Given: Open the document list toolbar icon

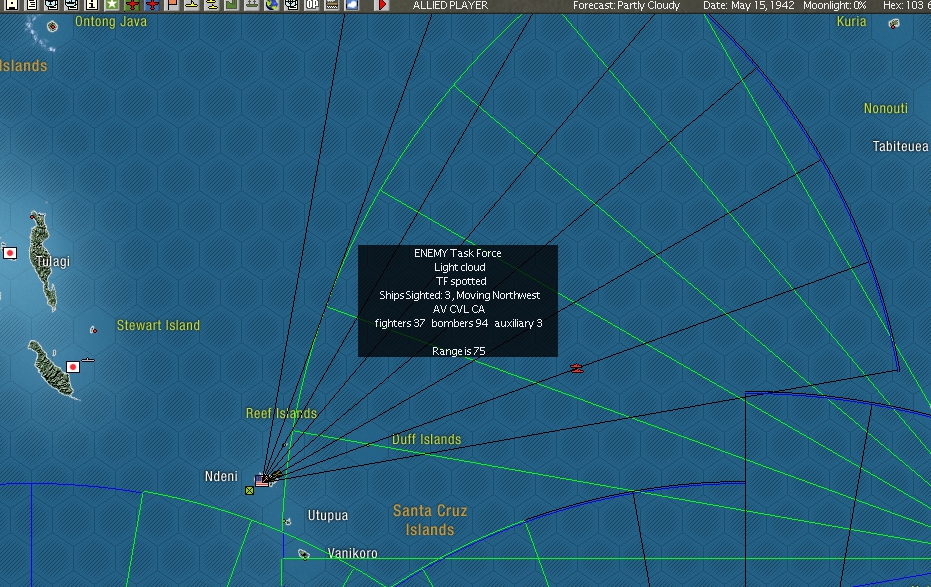Looking at the screenshot, I should pos(32,5).
